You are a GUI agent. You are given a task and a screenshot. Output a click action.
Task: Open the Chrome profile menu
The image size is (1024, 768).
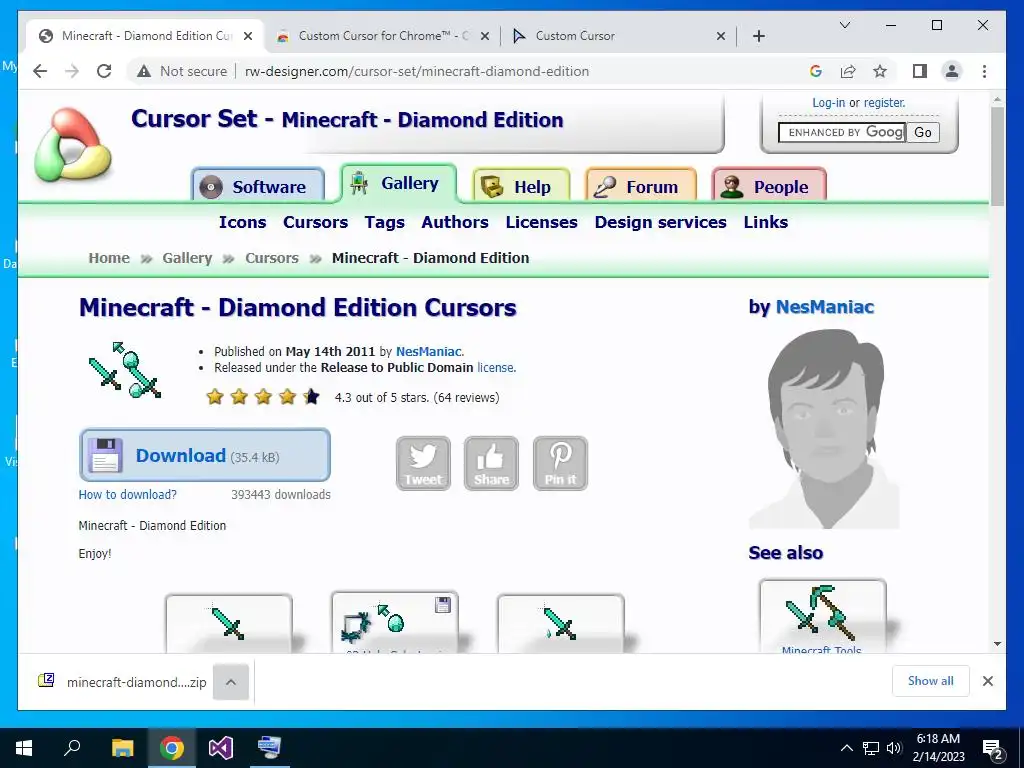coord(952,71)
